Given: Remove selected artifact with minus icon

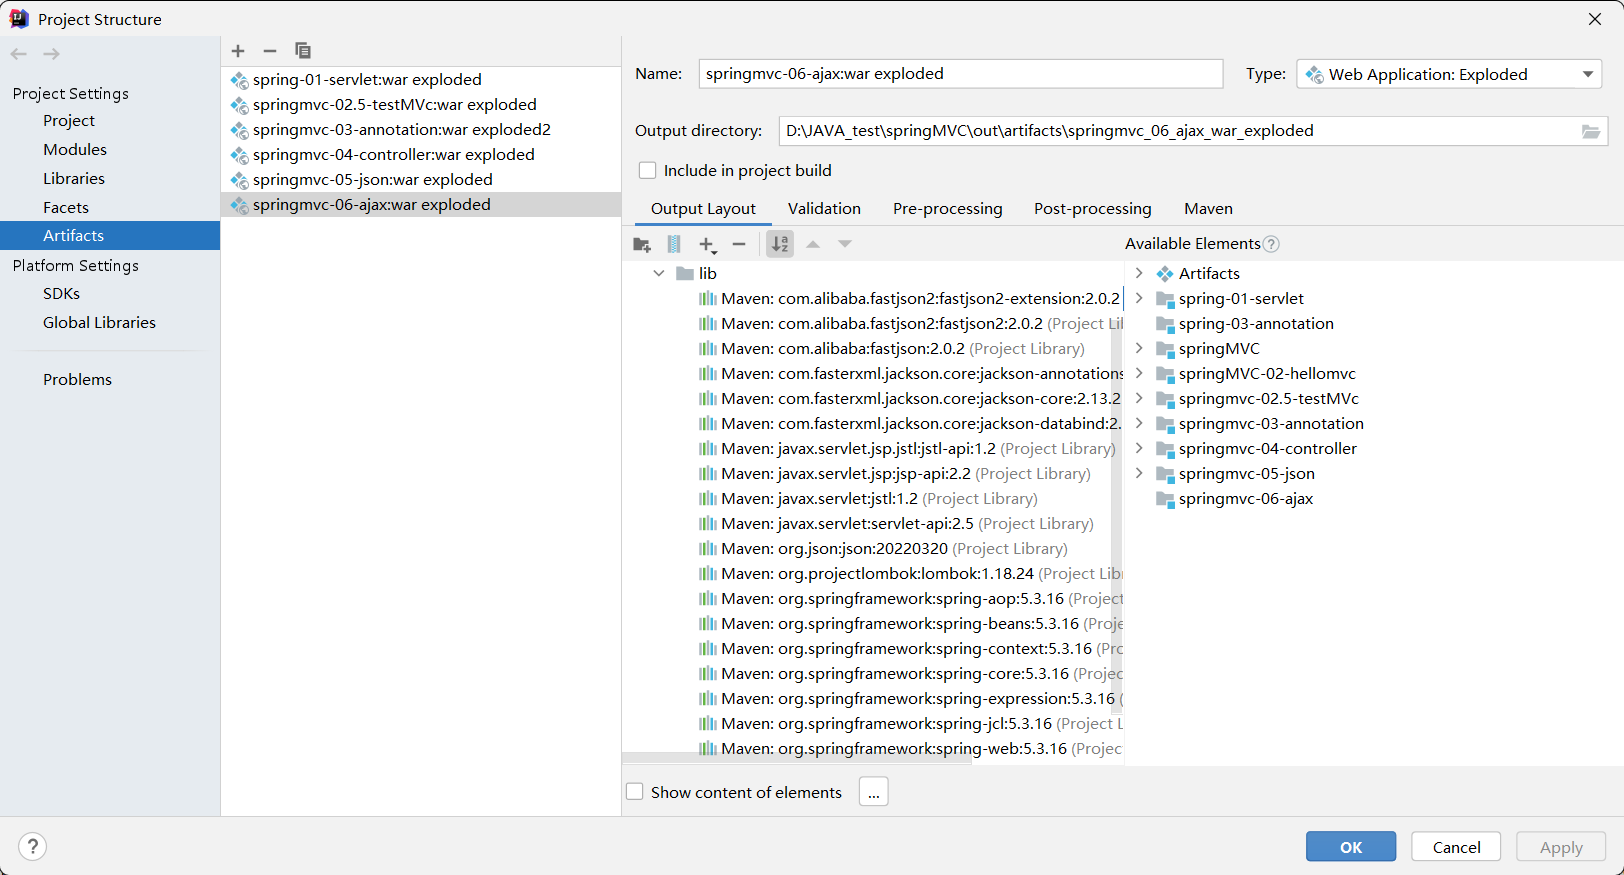Looking at the screenshot, I should (x=270, y=51).
